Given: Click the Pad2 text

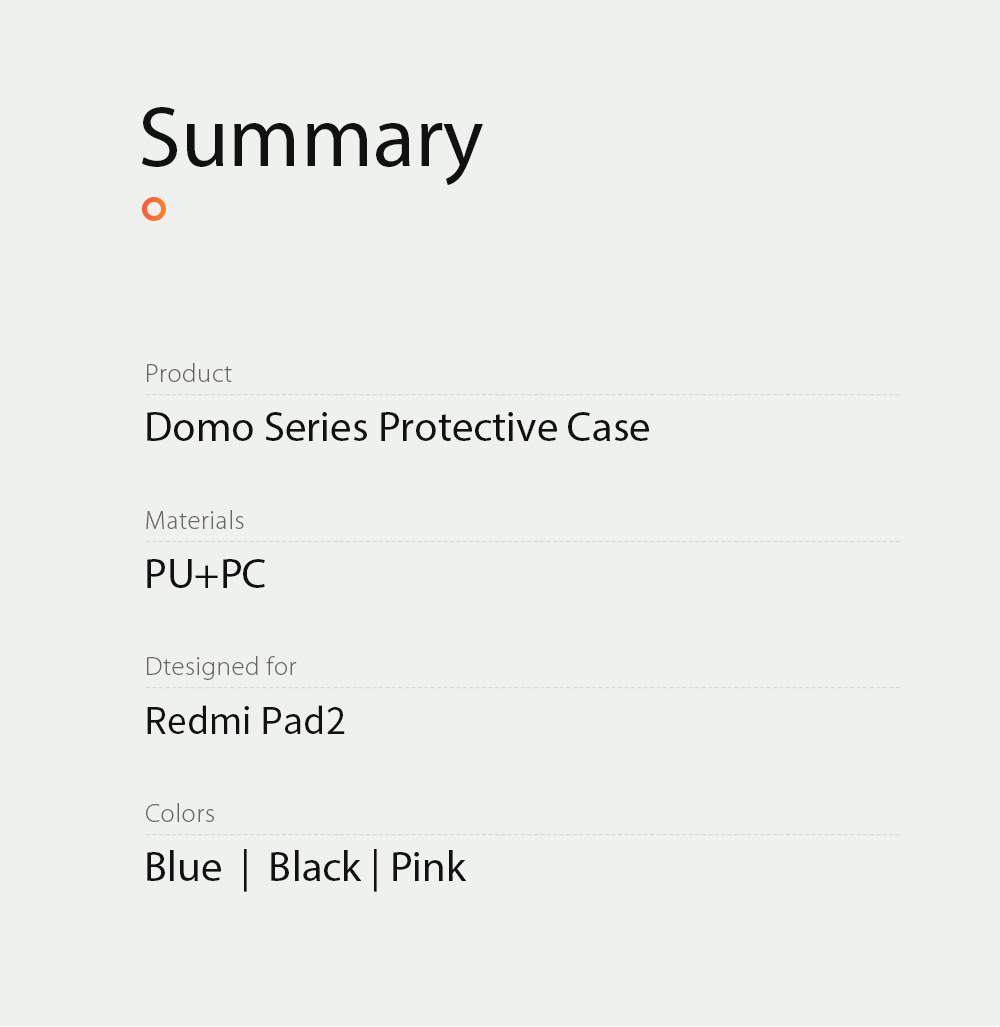Looking at the screenshot, I should pyautogui.click(x=303, y=721).
